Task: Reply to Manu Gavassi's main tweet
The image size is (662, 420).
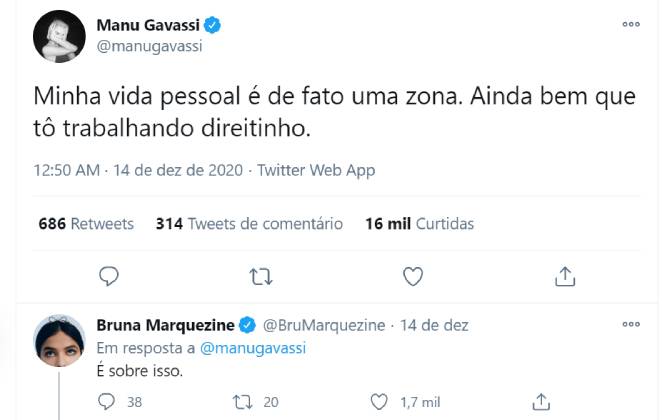Action: pyautogui.click(x=110, y=275)
